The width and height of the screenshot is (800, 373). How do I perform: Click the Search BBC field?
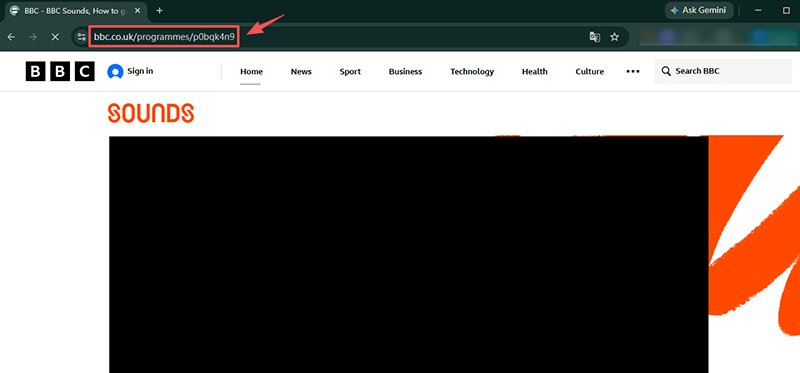click(x=723, y=71)
